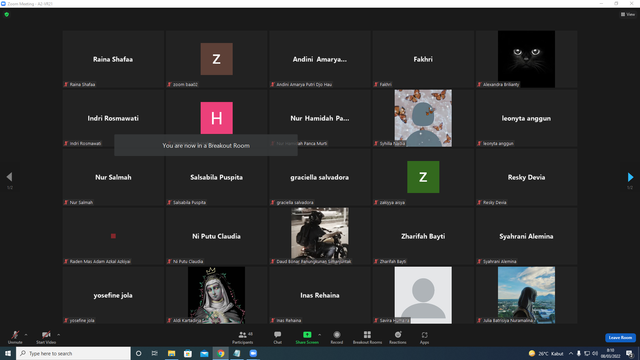Image resolution: width=640 pixels, height=360 pixels.
Task: Click the Indri Rosmawati name
Action: [113, 118]
